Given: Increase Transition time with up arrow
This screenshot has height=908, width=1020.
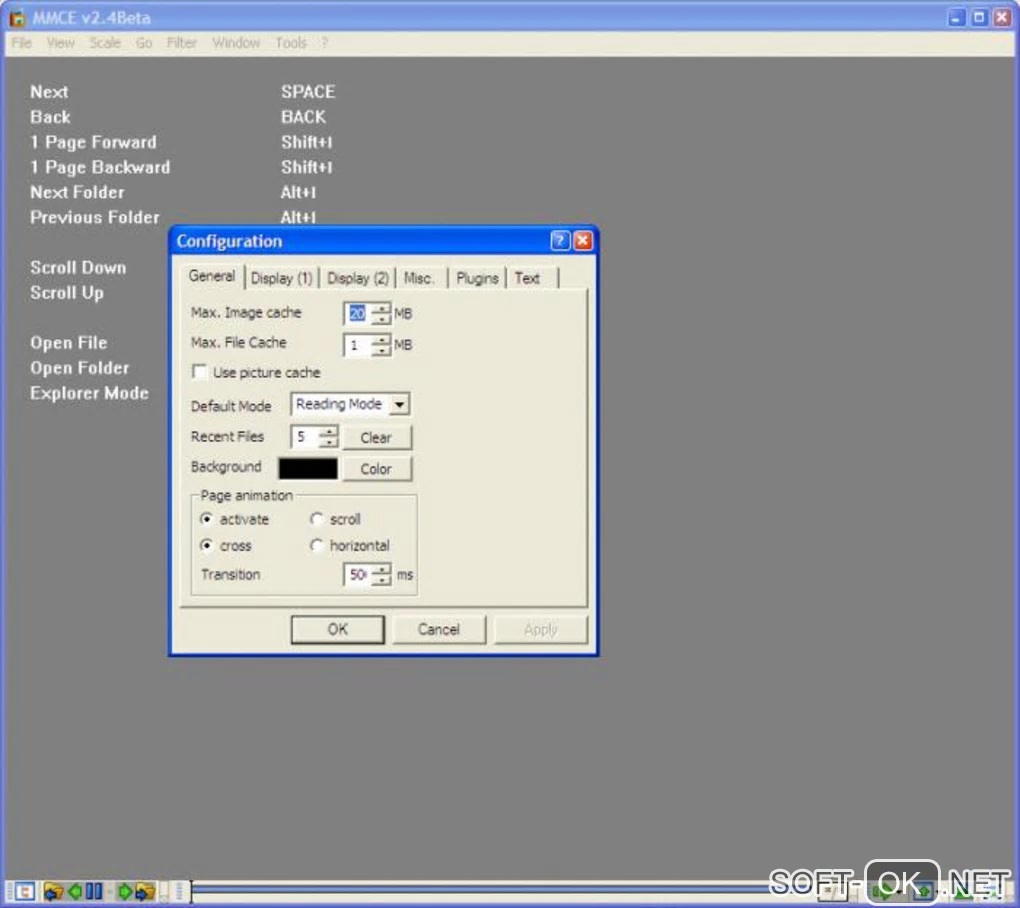Looking at the screenshot, I should pos(381,569).
